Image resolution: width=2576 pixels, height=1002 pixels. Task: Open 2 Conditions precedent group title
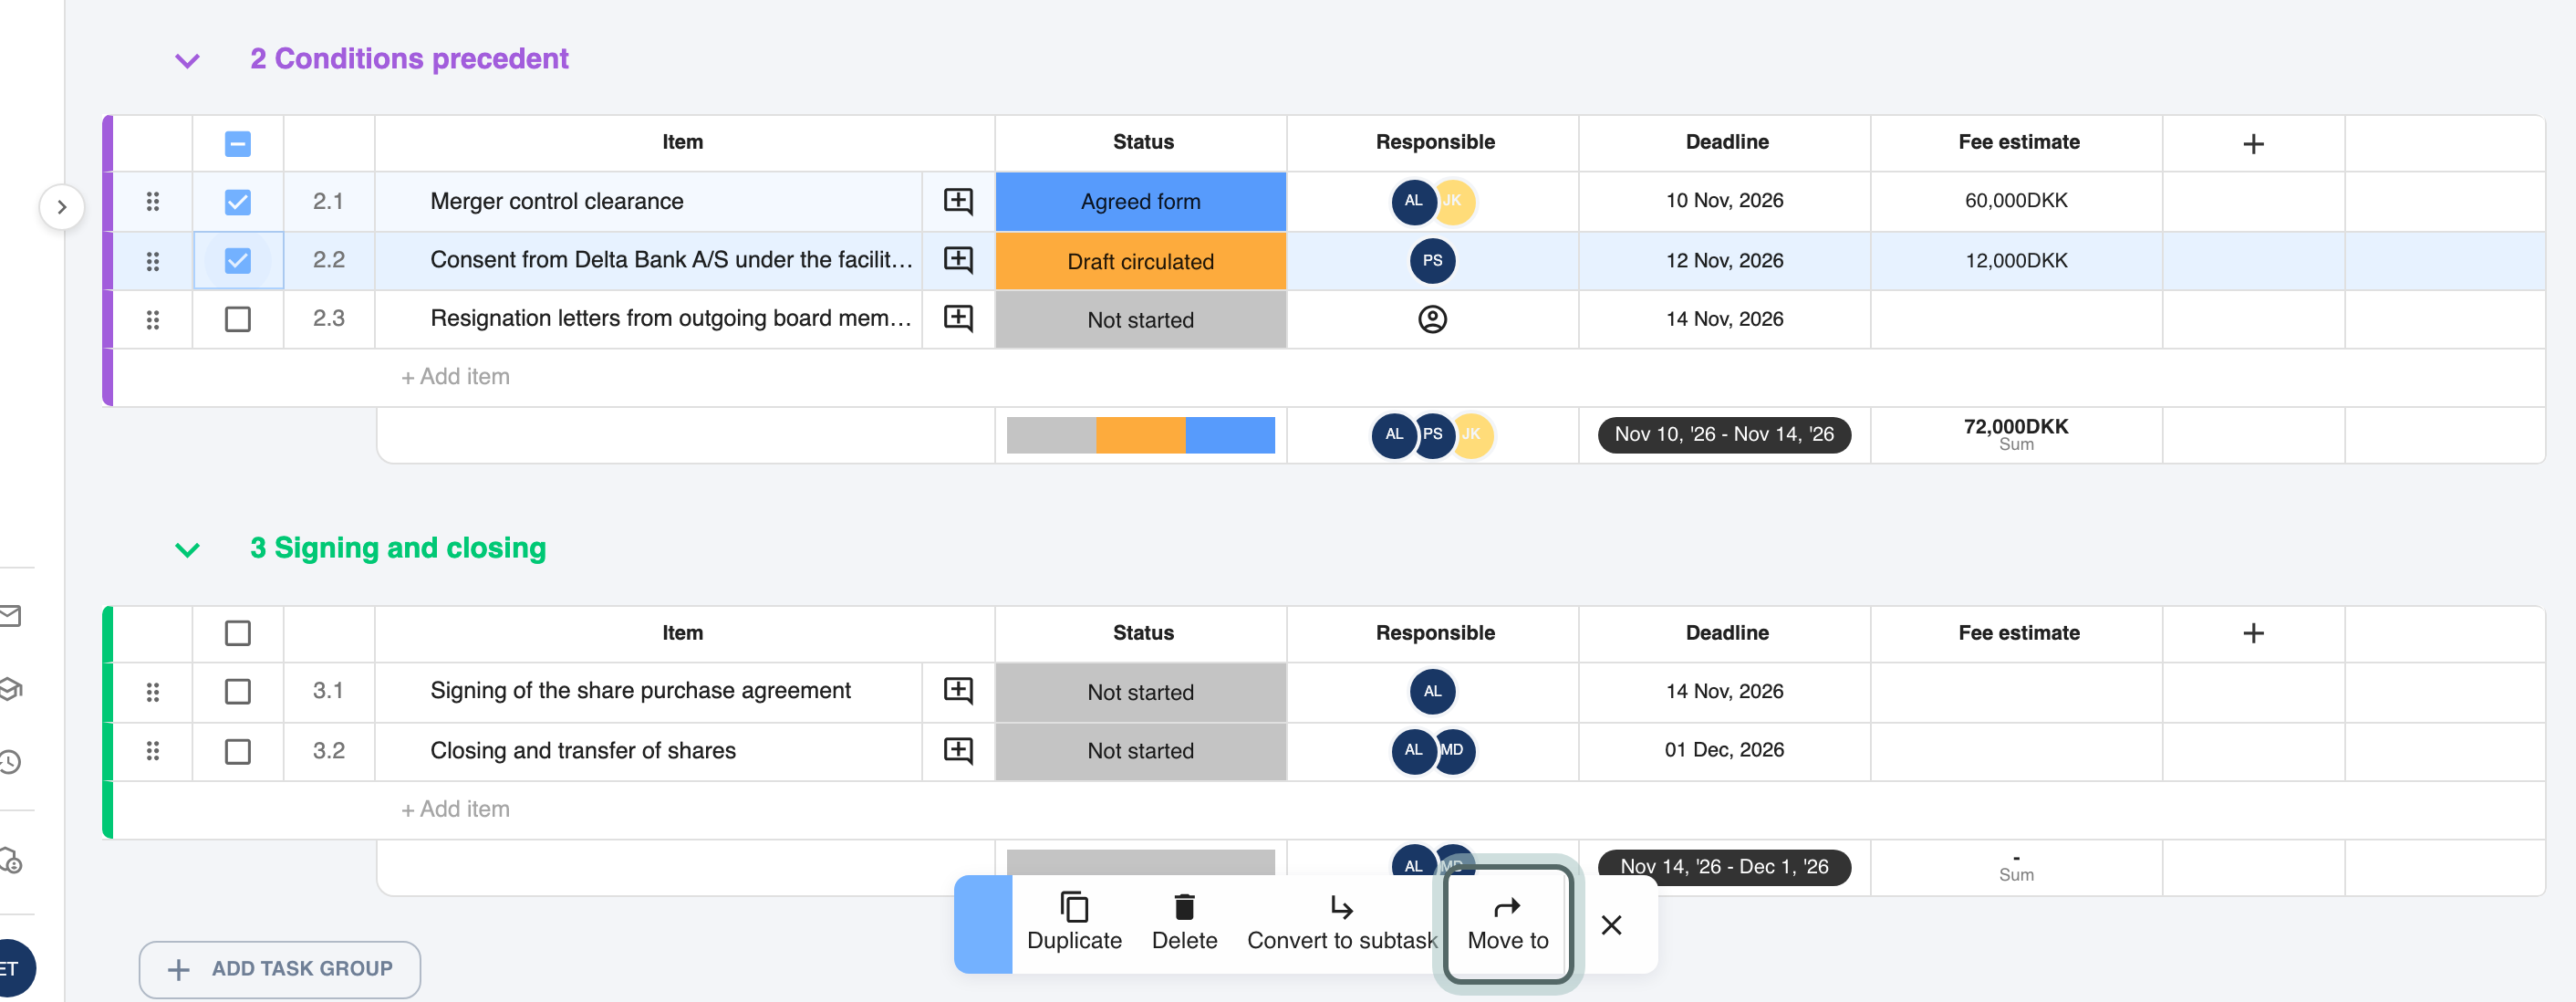409,59
